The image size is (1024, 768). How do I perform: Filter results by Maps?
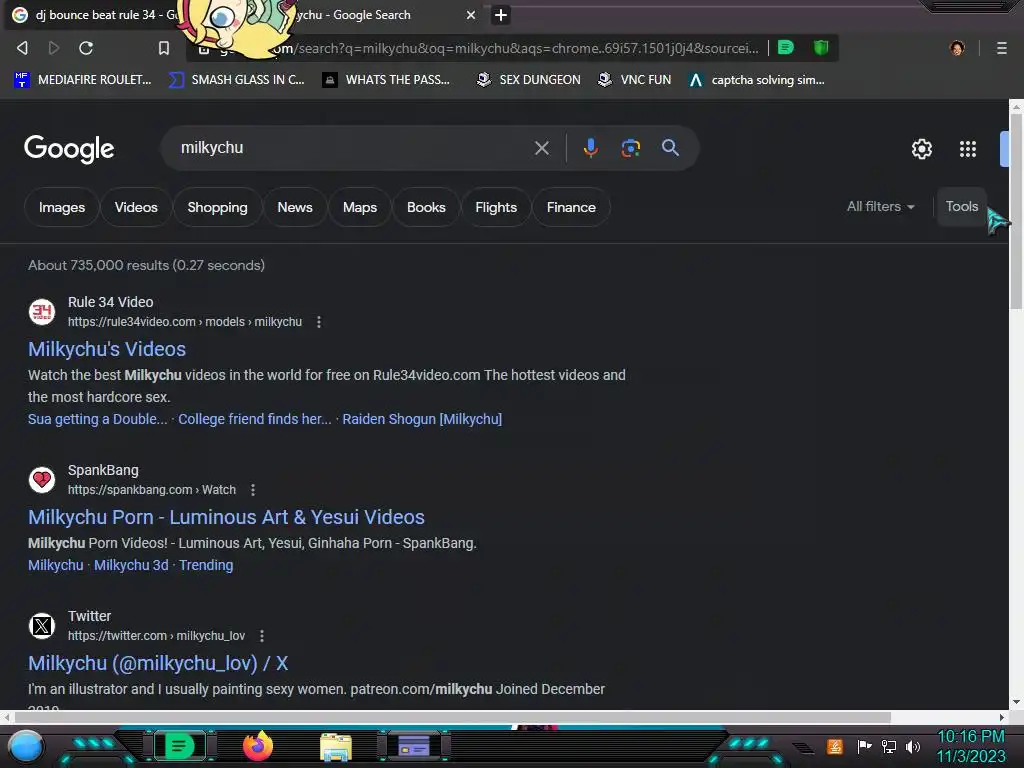coord(360,207)
